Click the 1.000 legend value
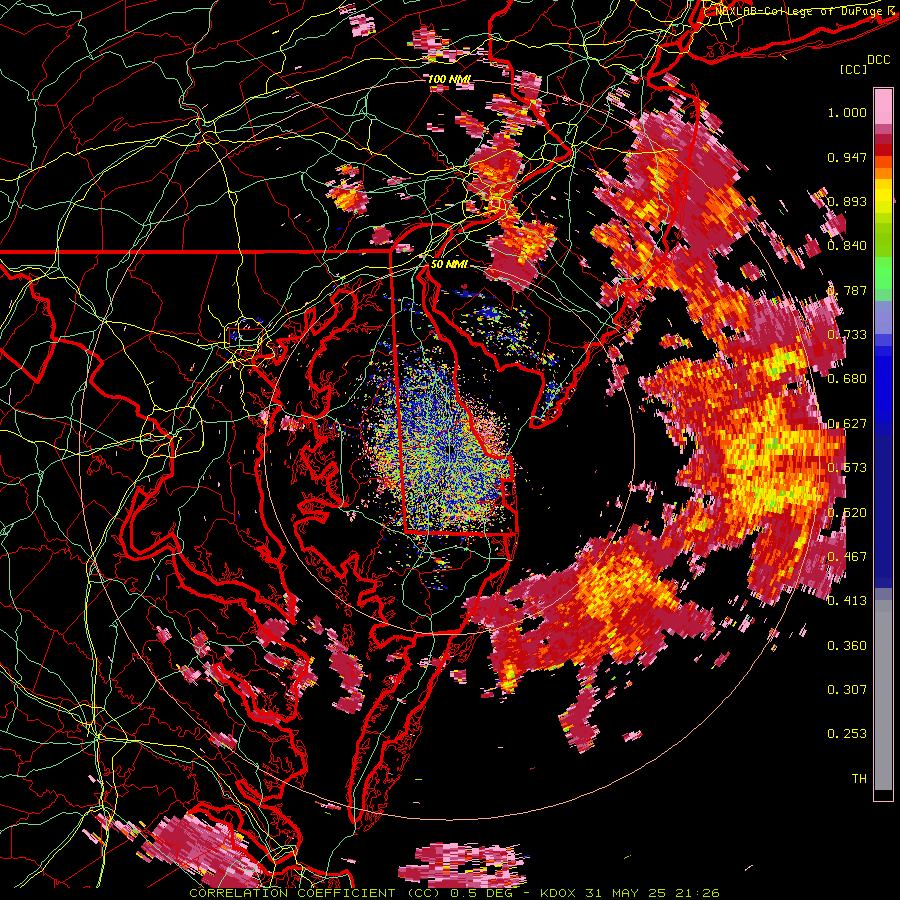The image size is (900, 900). click(x=847, y=112)
